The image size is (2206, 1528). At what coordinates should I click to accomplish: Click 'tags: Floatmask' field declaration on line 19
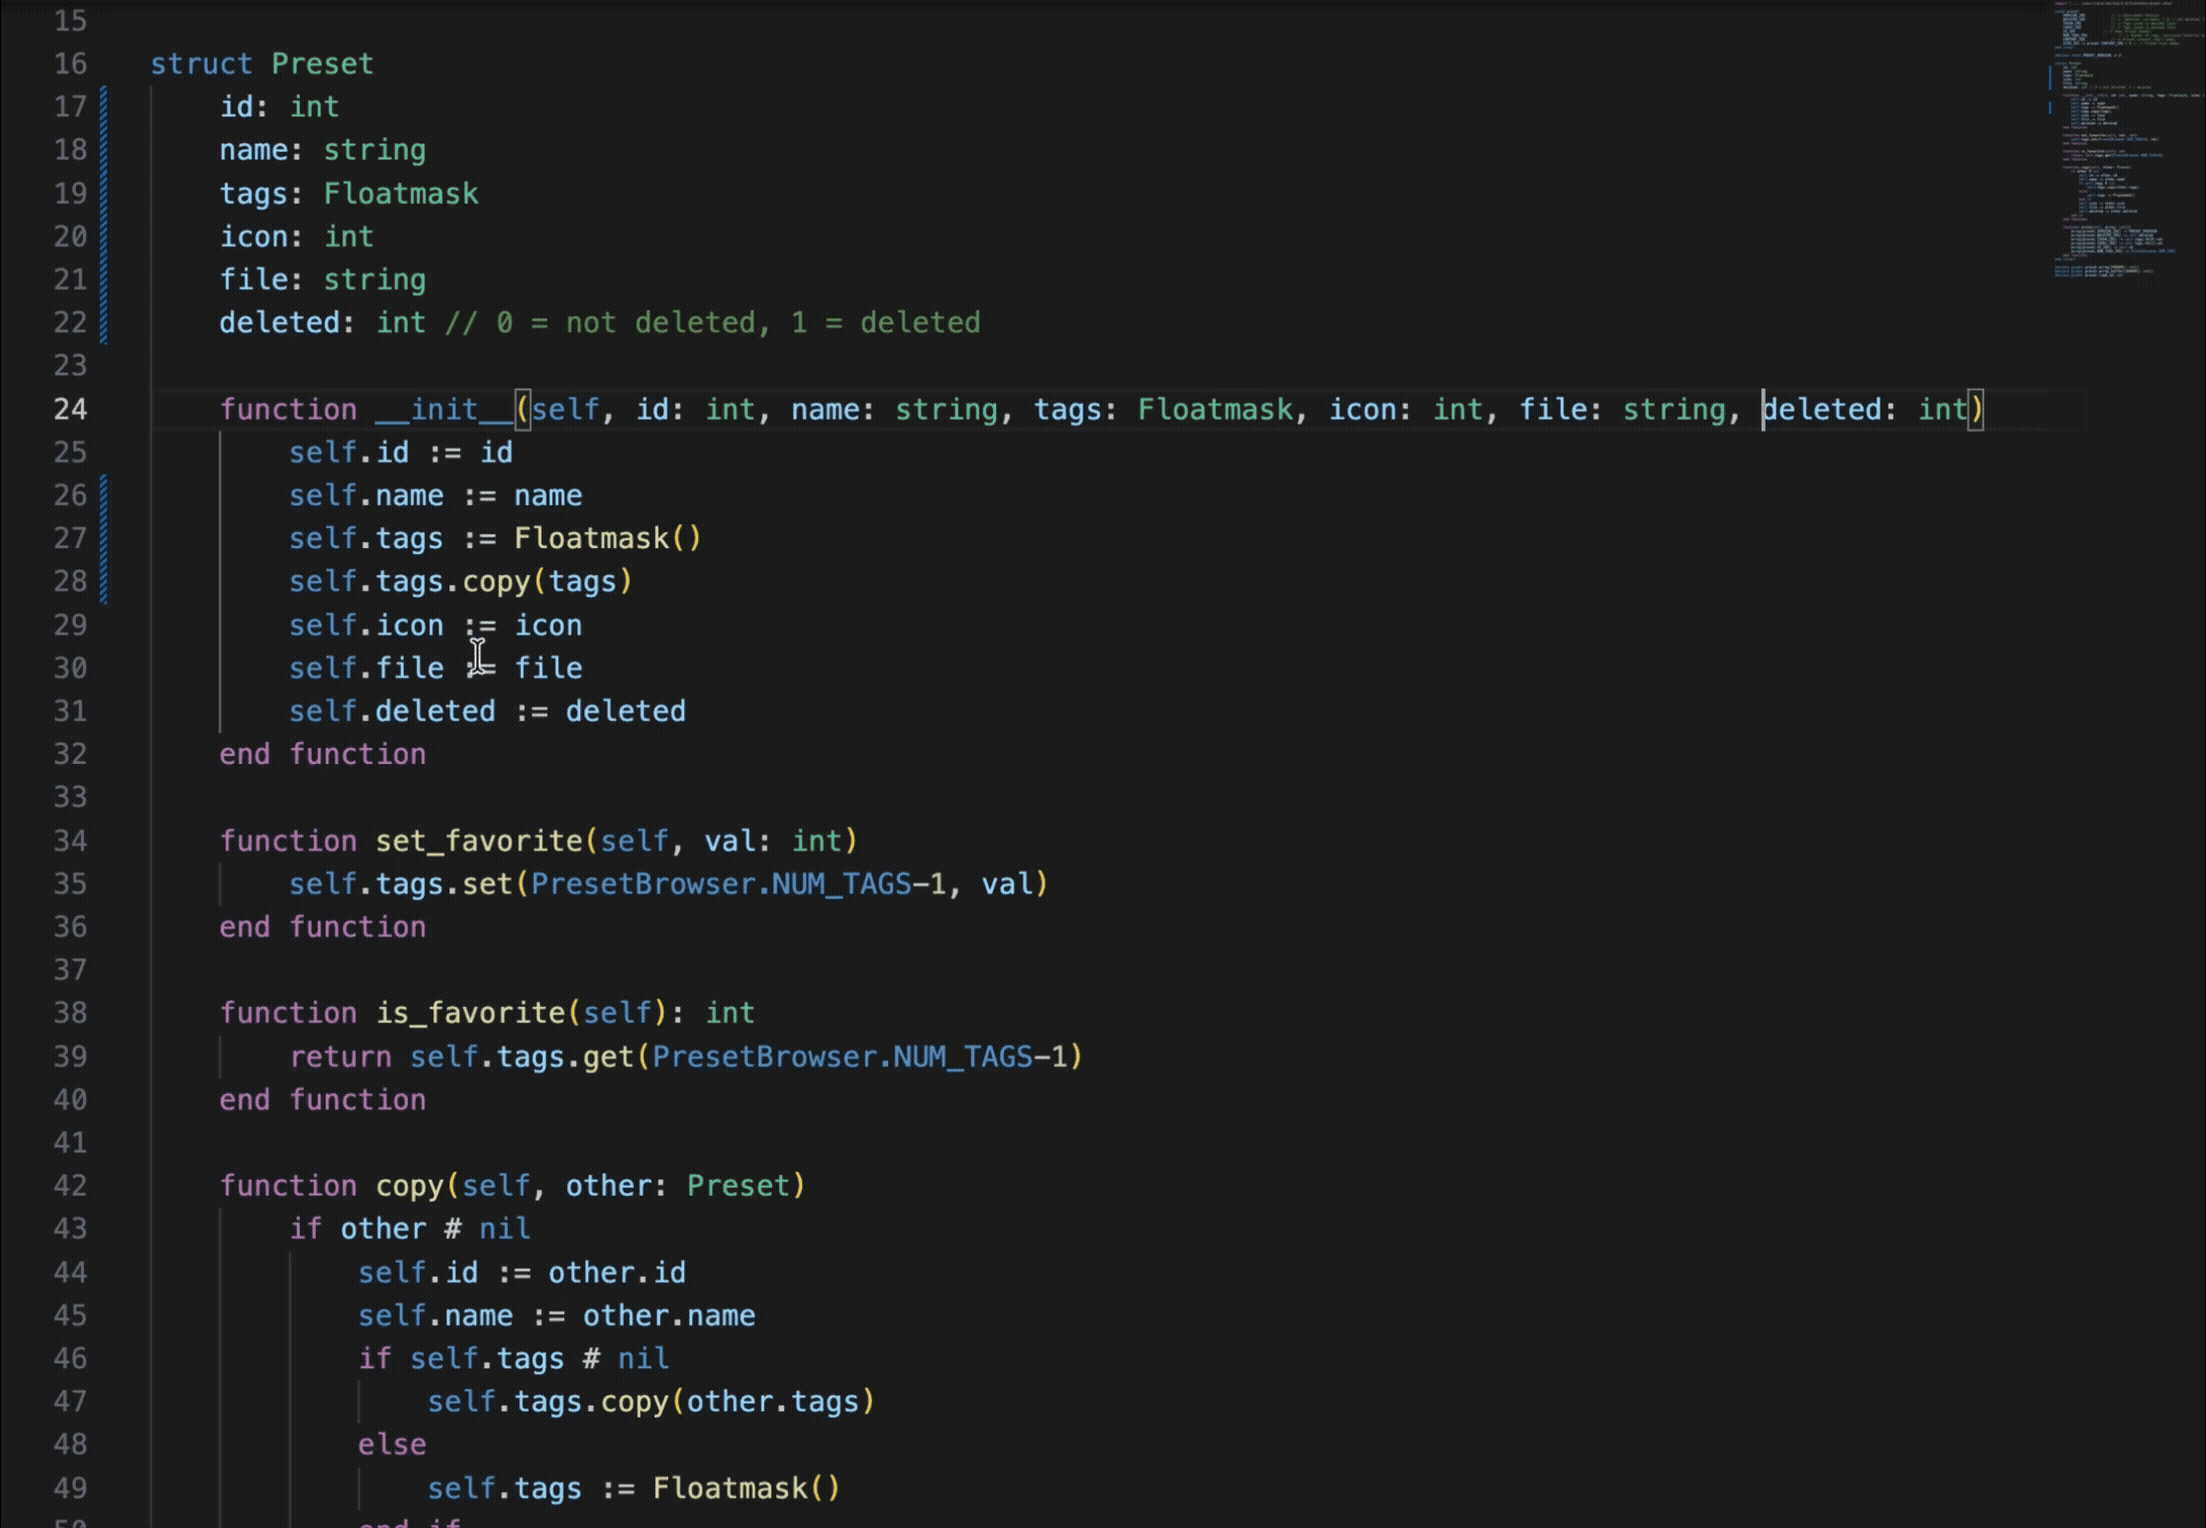tap(349, 193)
